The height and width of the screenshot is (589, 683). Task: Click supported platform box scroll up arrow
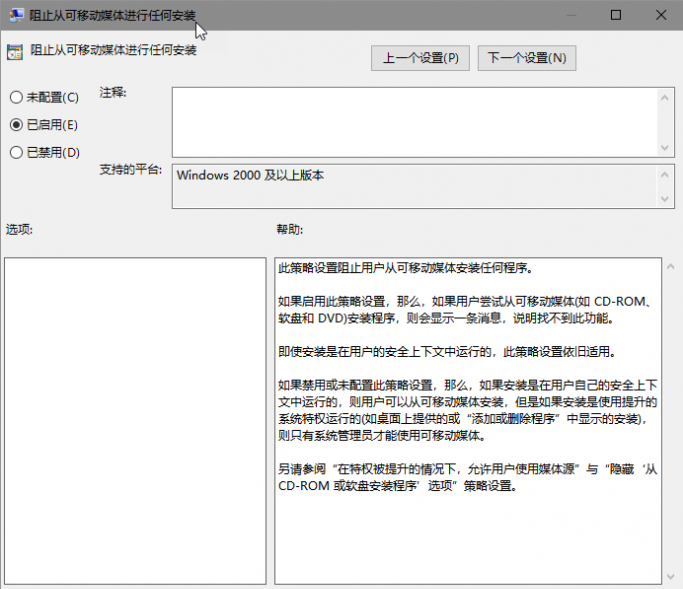(665, 175)
